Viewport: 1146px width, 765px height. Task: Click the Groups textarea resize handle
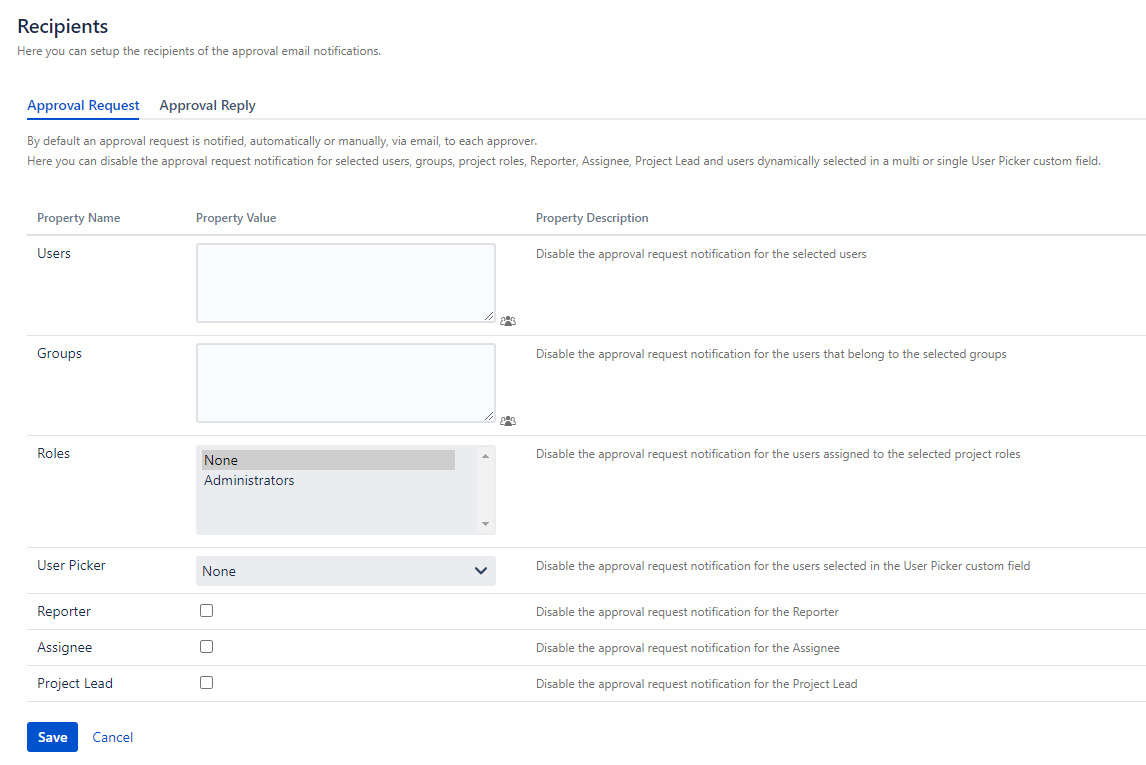pos(489,416)
